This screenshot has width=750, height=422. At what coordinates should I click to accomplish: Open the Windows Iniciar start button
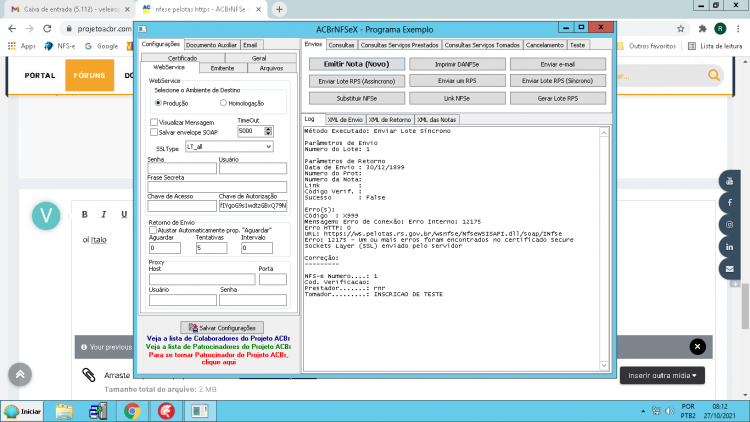(22, 411)
